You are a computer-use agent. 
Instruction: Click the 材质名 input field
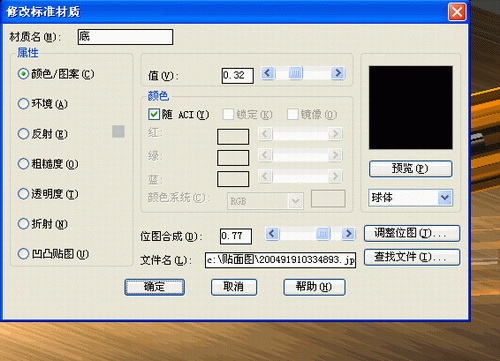tap(125, 37)
